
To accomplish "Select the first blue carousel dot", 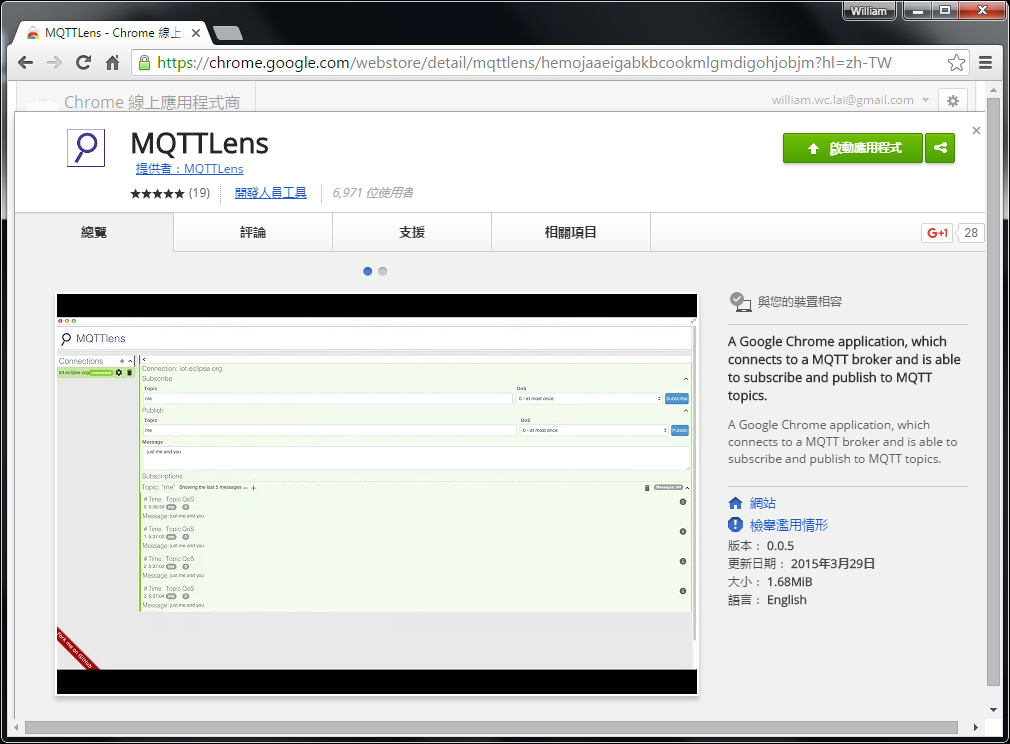I will [367, 271].
